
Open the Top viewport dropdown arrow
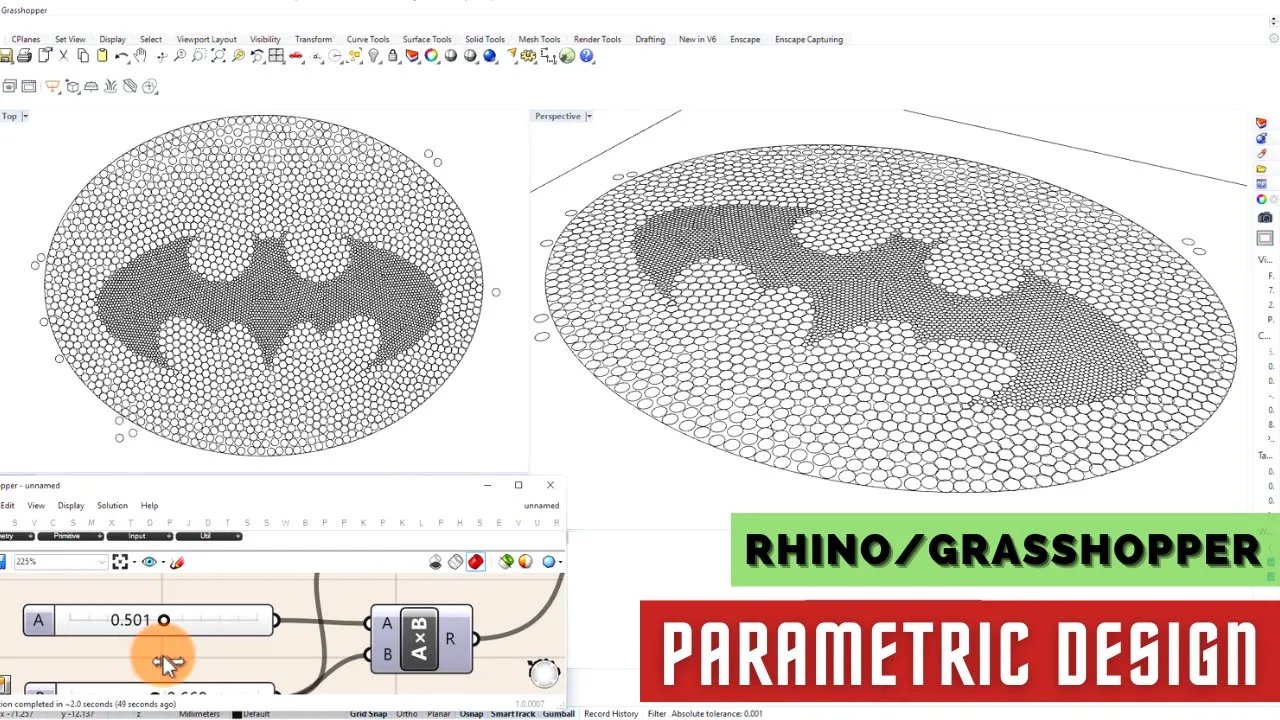point(25,116)
